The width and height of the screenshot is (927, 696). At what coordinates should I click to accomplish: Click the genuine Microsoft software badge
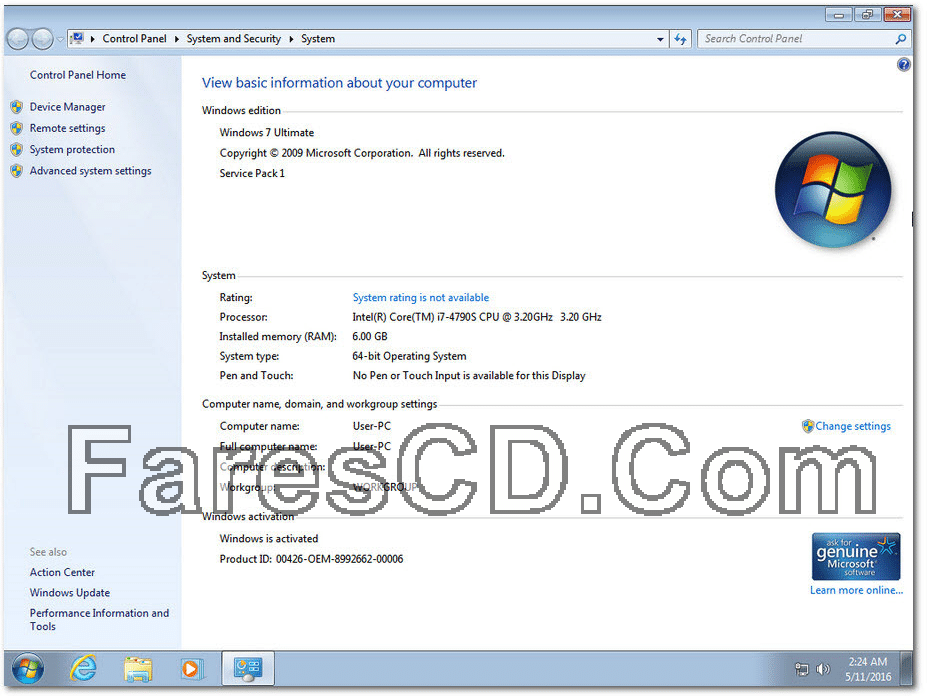[x=855, y=556]
